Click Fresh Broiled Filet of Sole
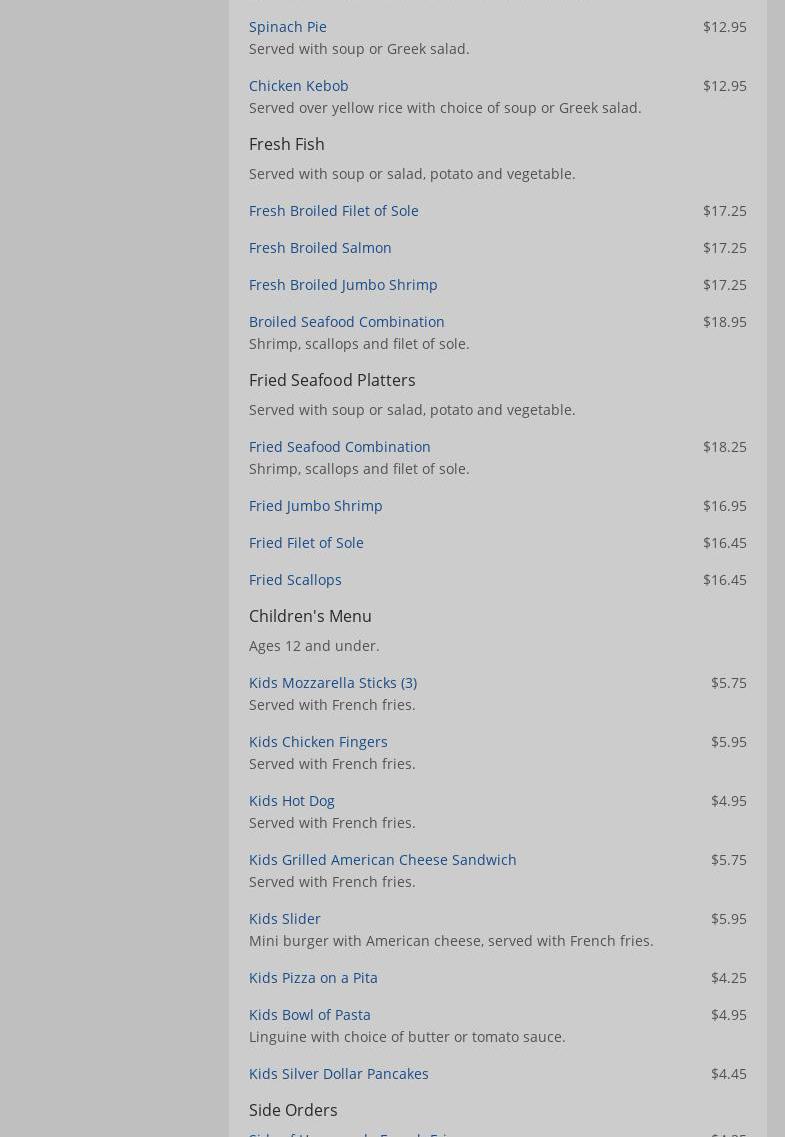 333,210
